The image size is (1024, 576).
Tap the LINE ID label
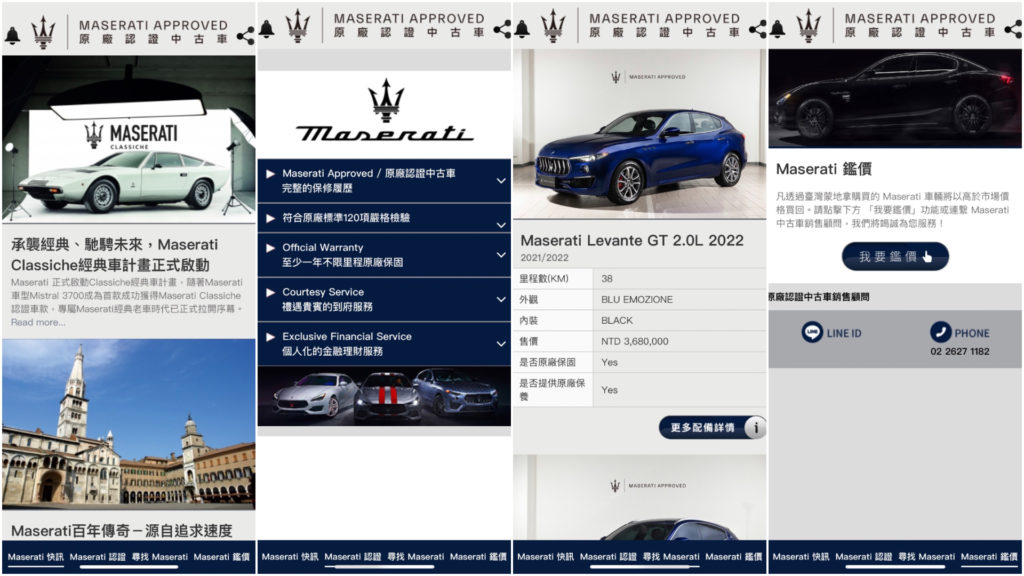click(x=844, y=333)
